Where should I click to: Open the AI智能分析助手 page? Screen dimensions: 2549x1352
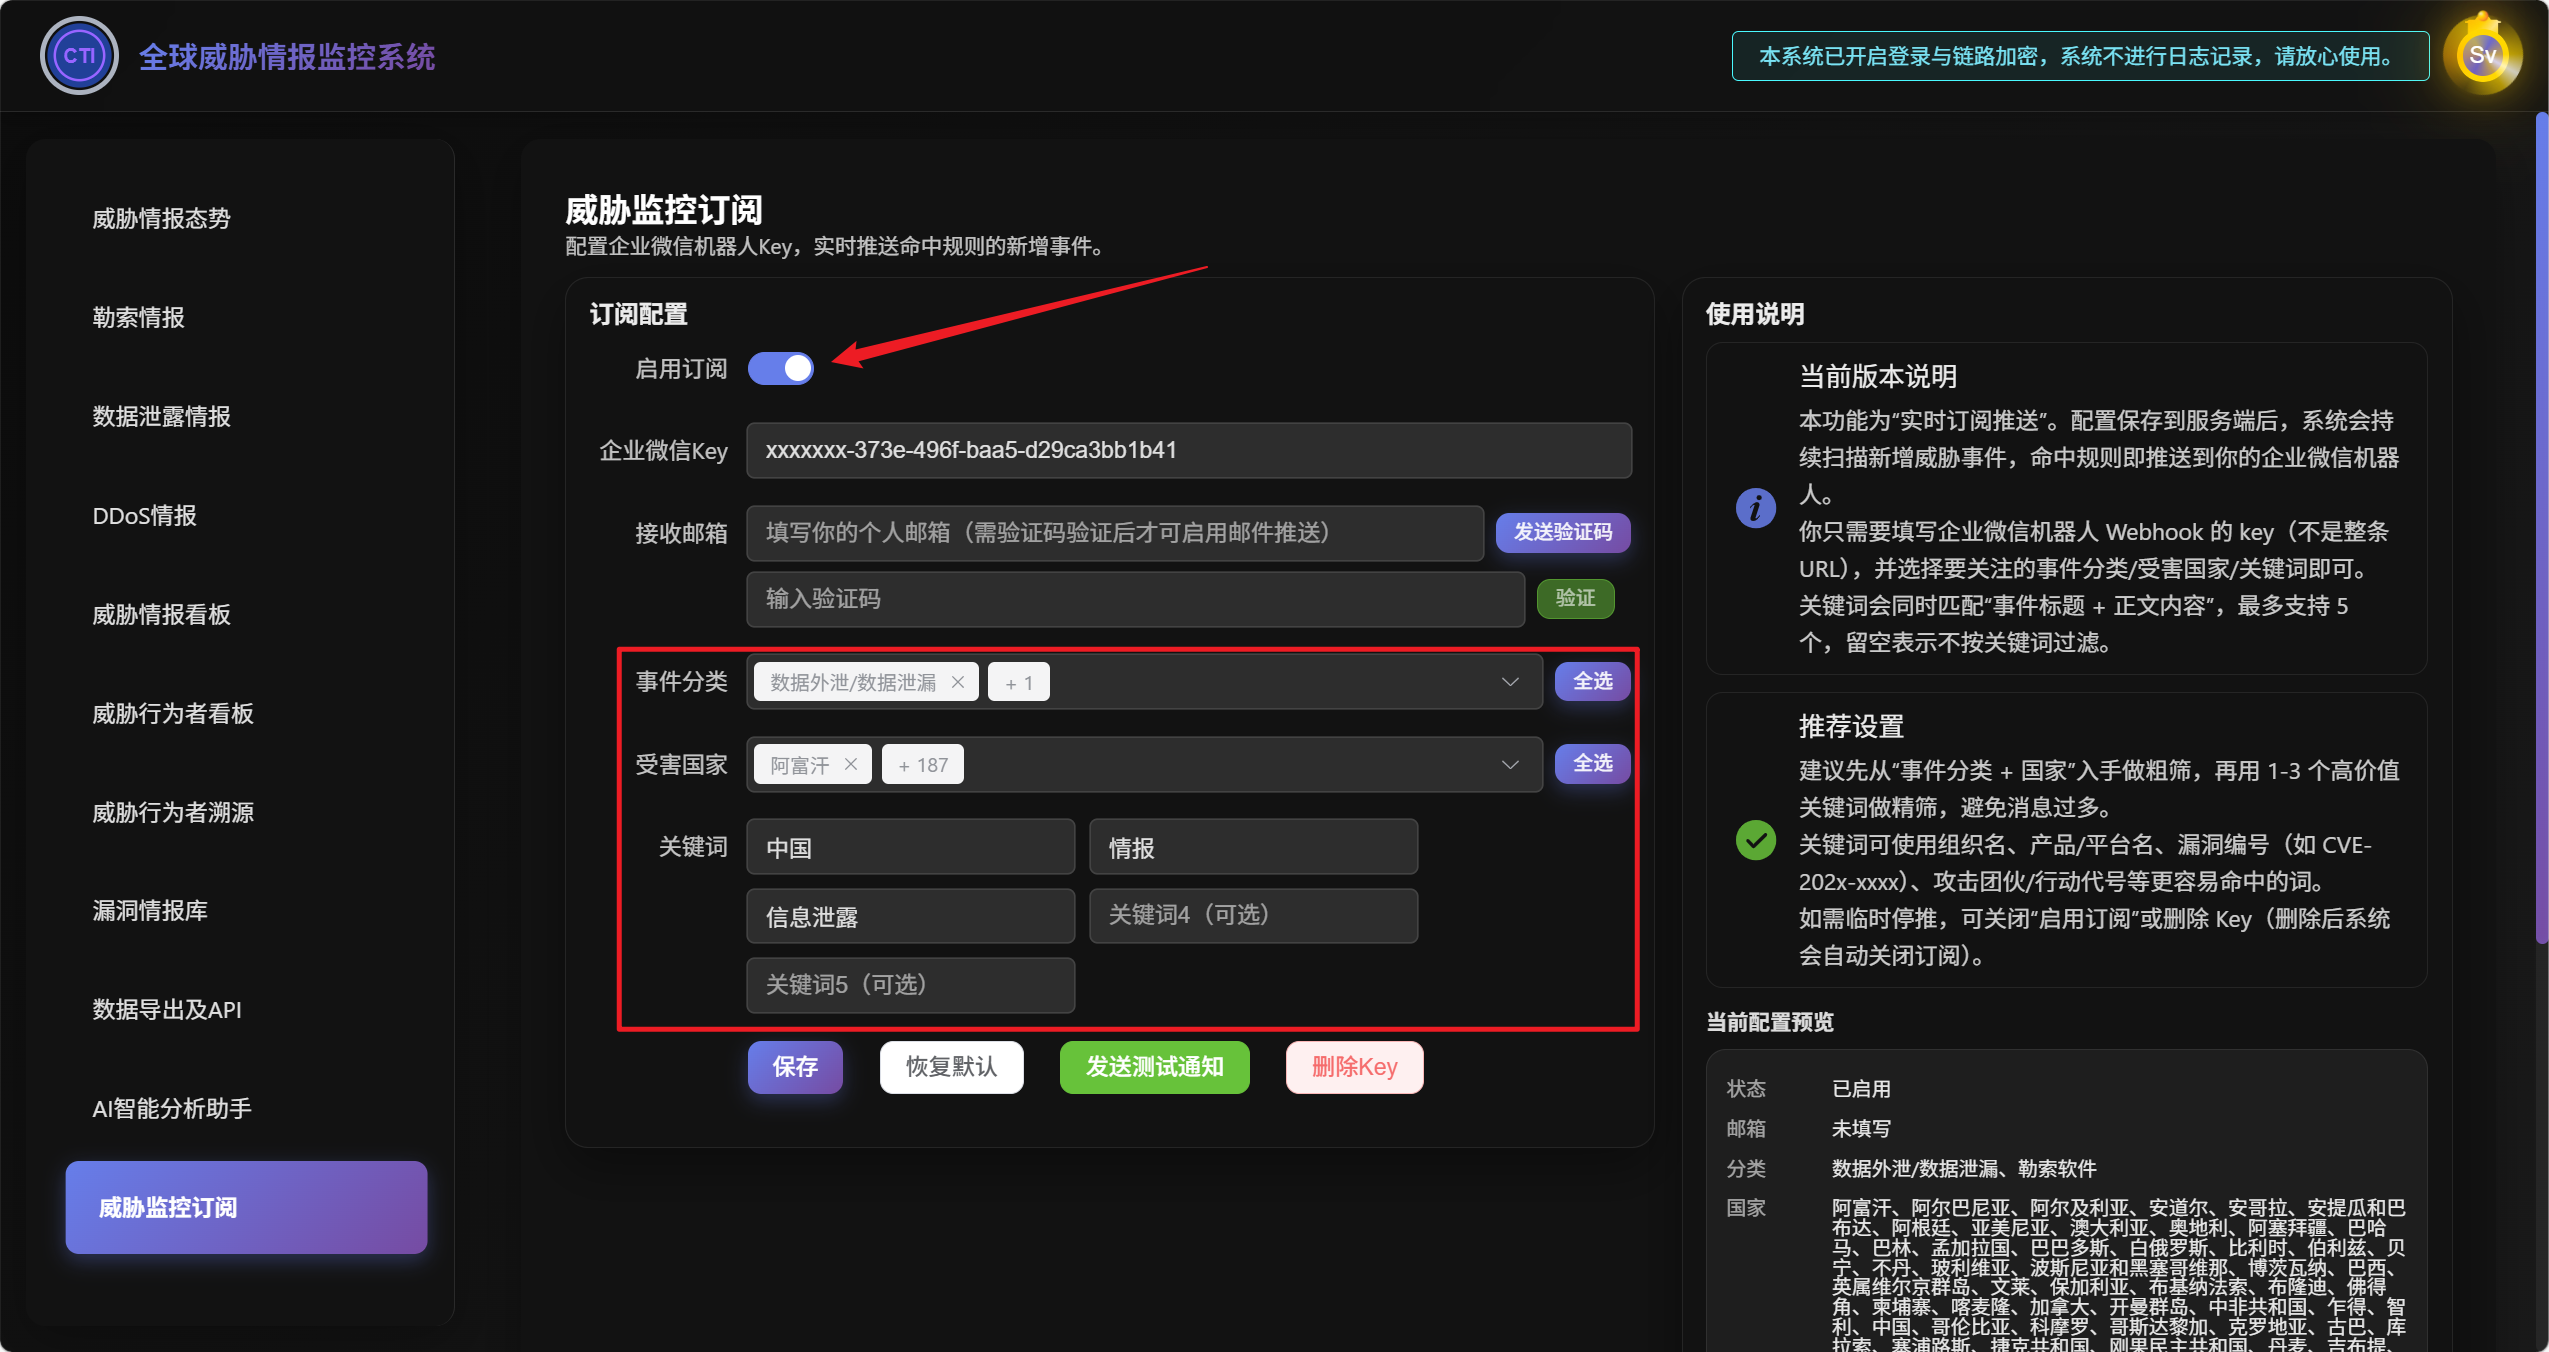click(x=172, y=1107)
